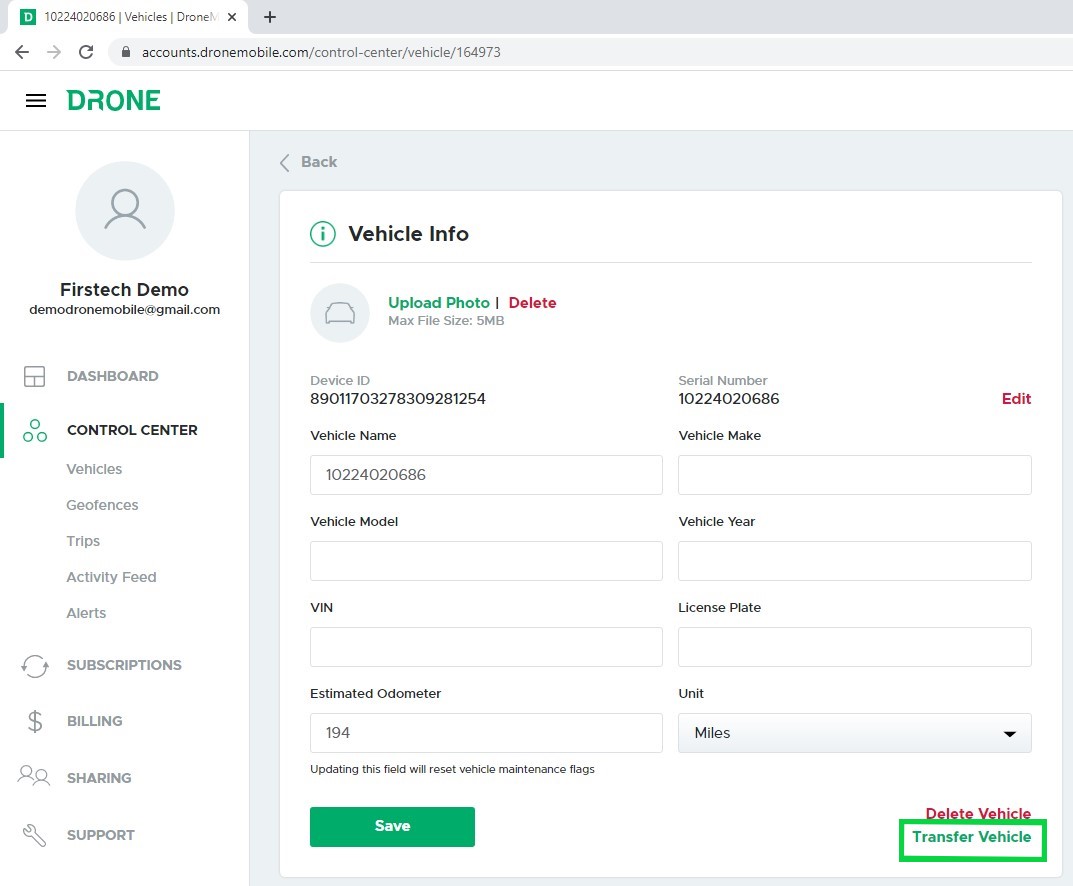Open the Unit dropdown showing Miles
The image size is (1073, 886).
click(x=854, y=732)
